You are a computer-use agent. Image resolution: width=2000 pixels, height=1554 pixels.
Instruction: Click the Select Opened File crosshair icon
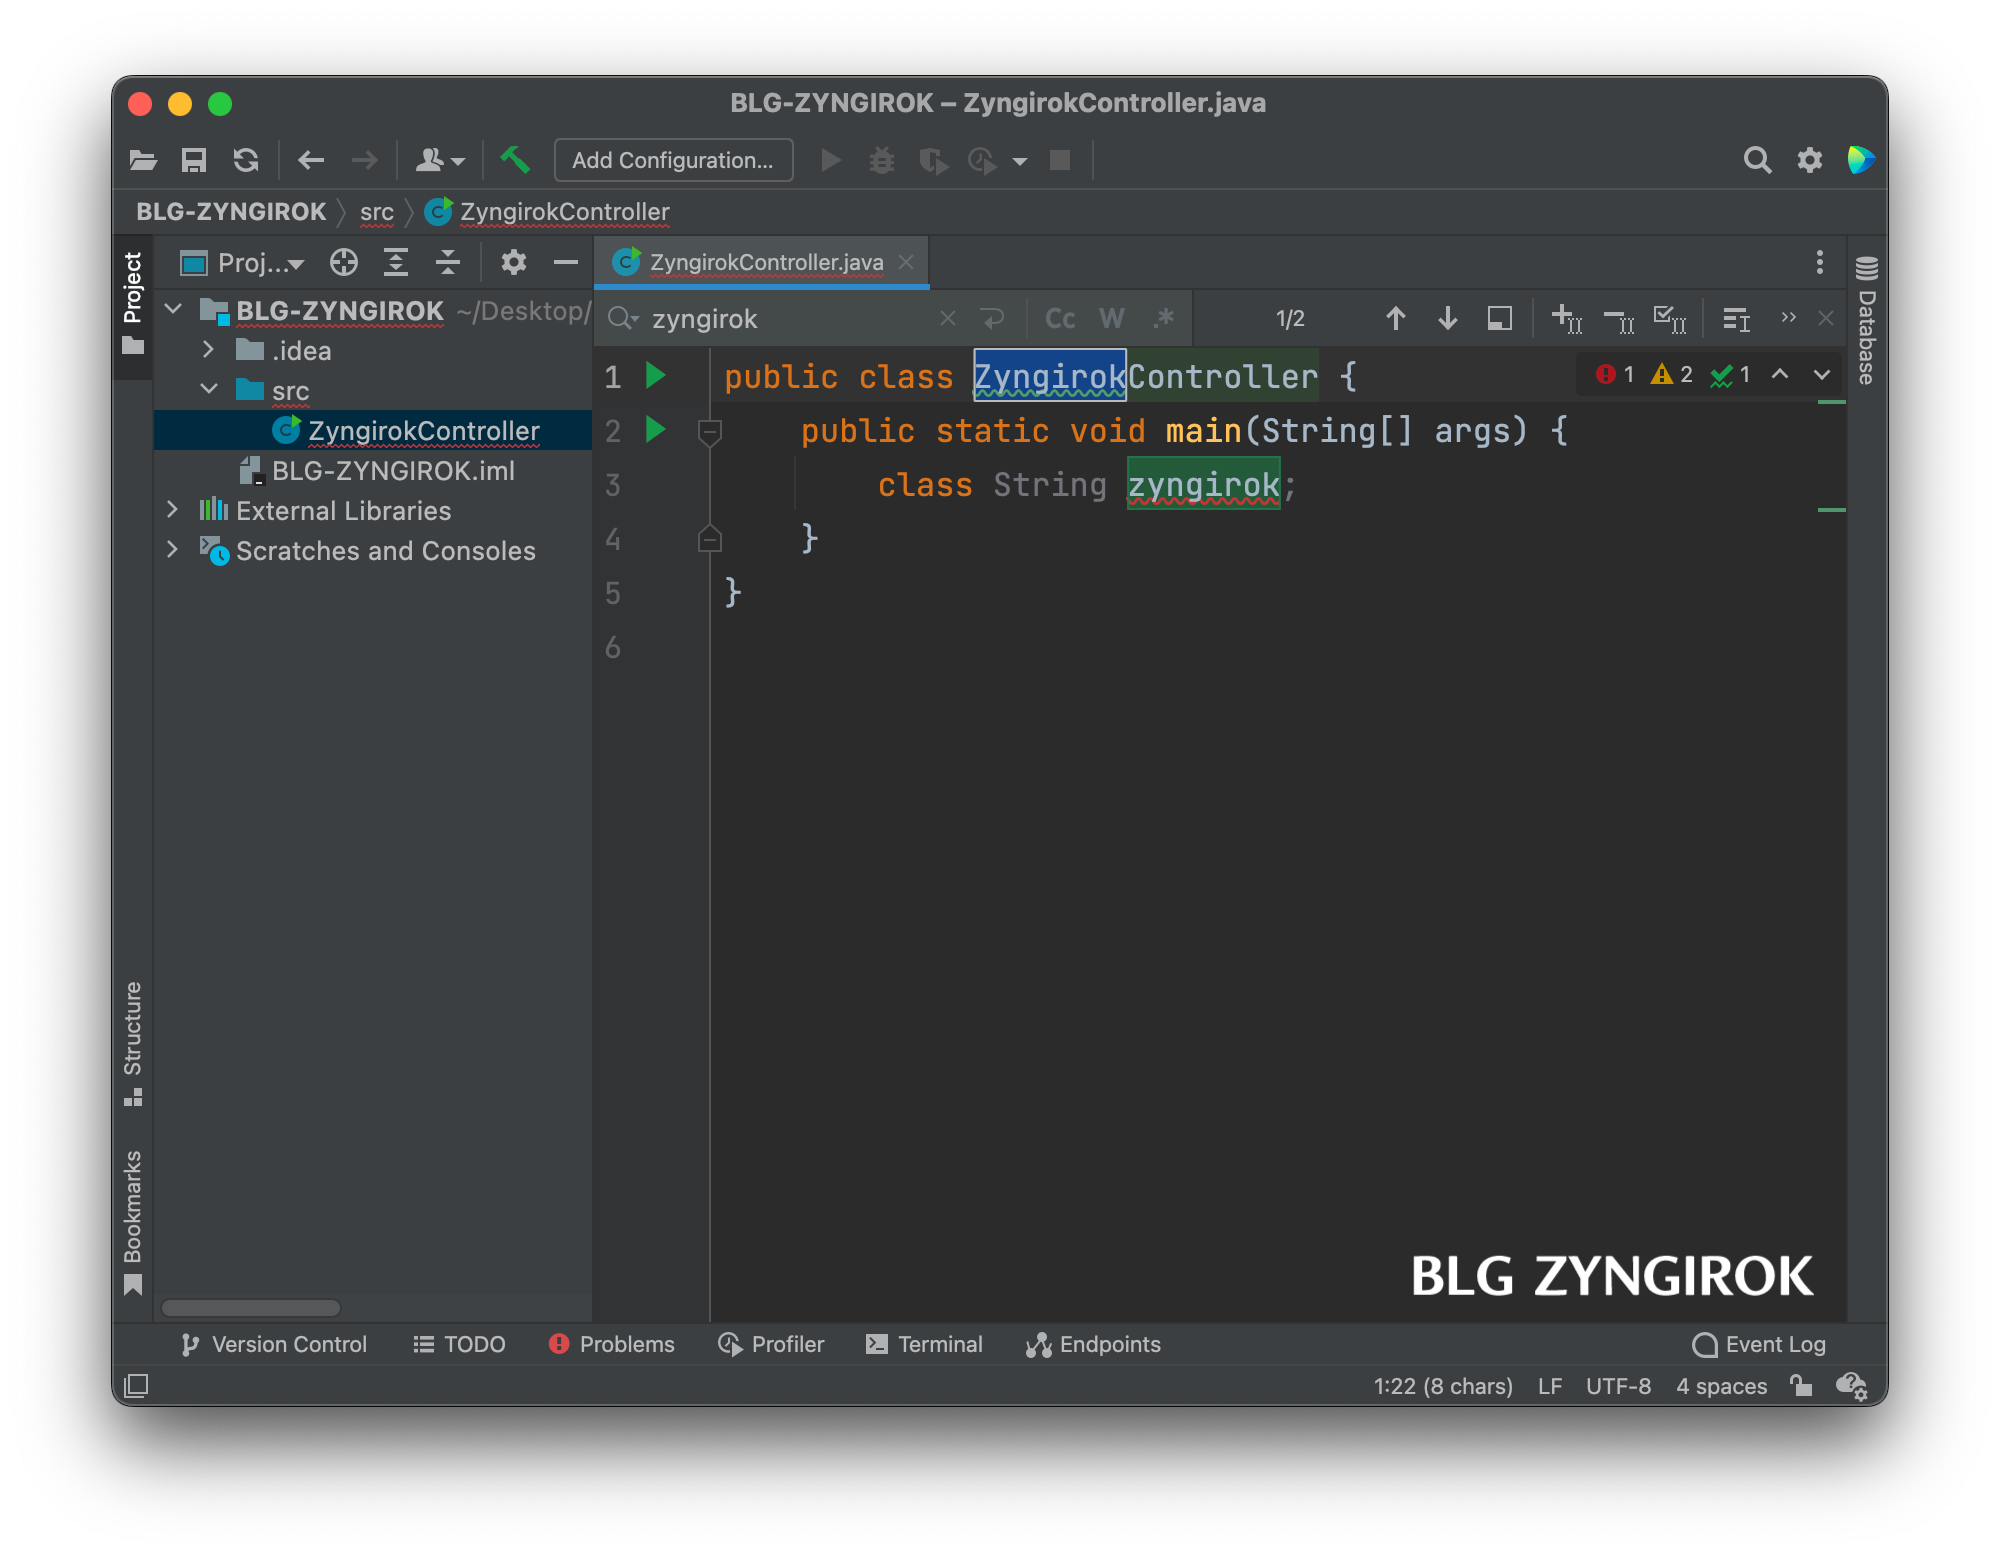(x=343, y=263)
